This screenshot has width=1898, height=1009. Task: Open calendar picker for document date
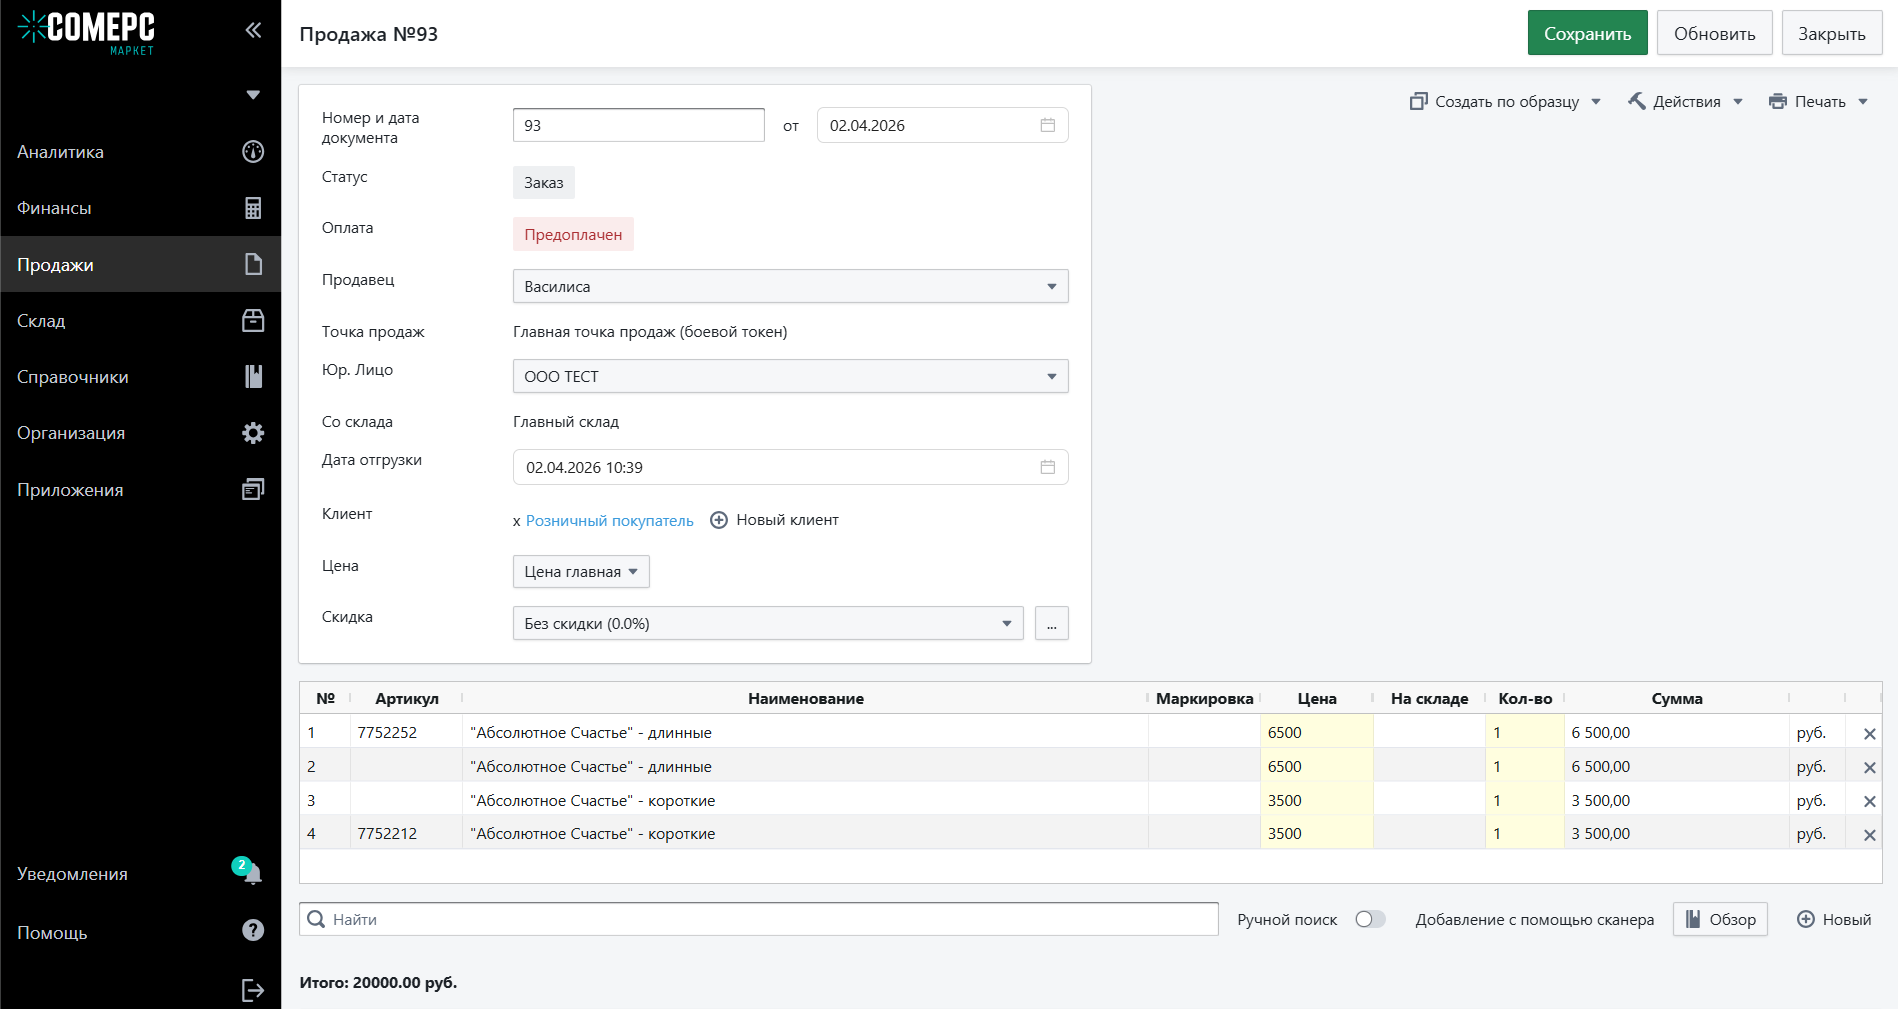1047,125
